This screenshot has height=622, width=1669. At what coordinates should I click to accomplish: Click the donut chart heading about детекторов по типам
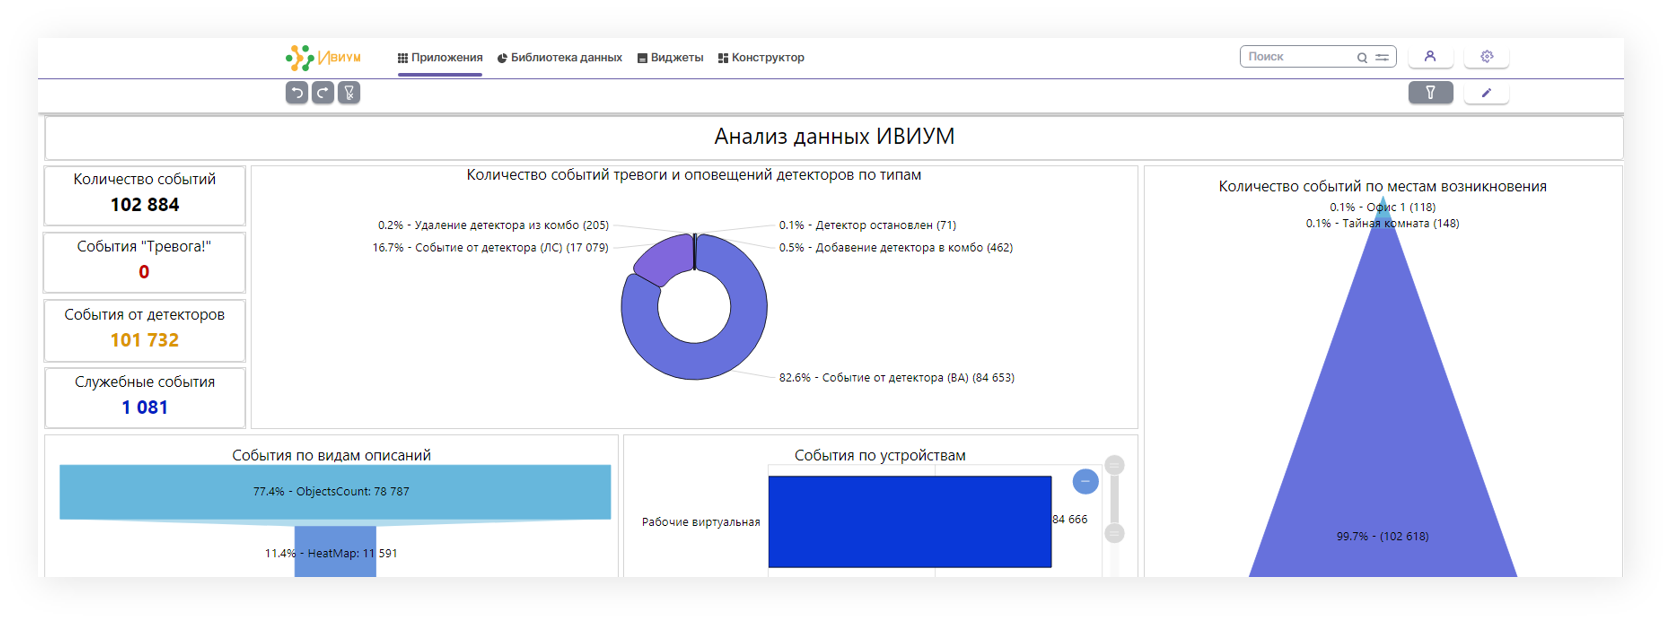pos(694,175)
